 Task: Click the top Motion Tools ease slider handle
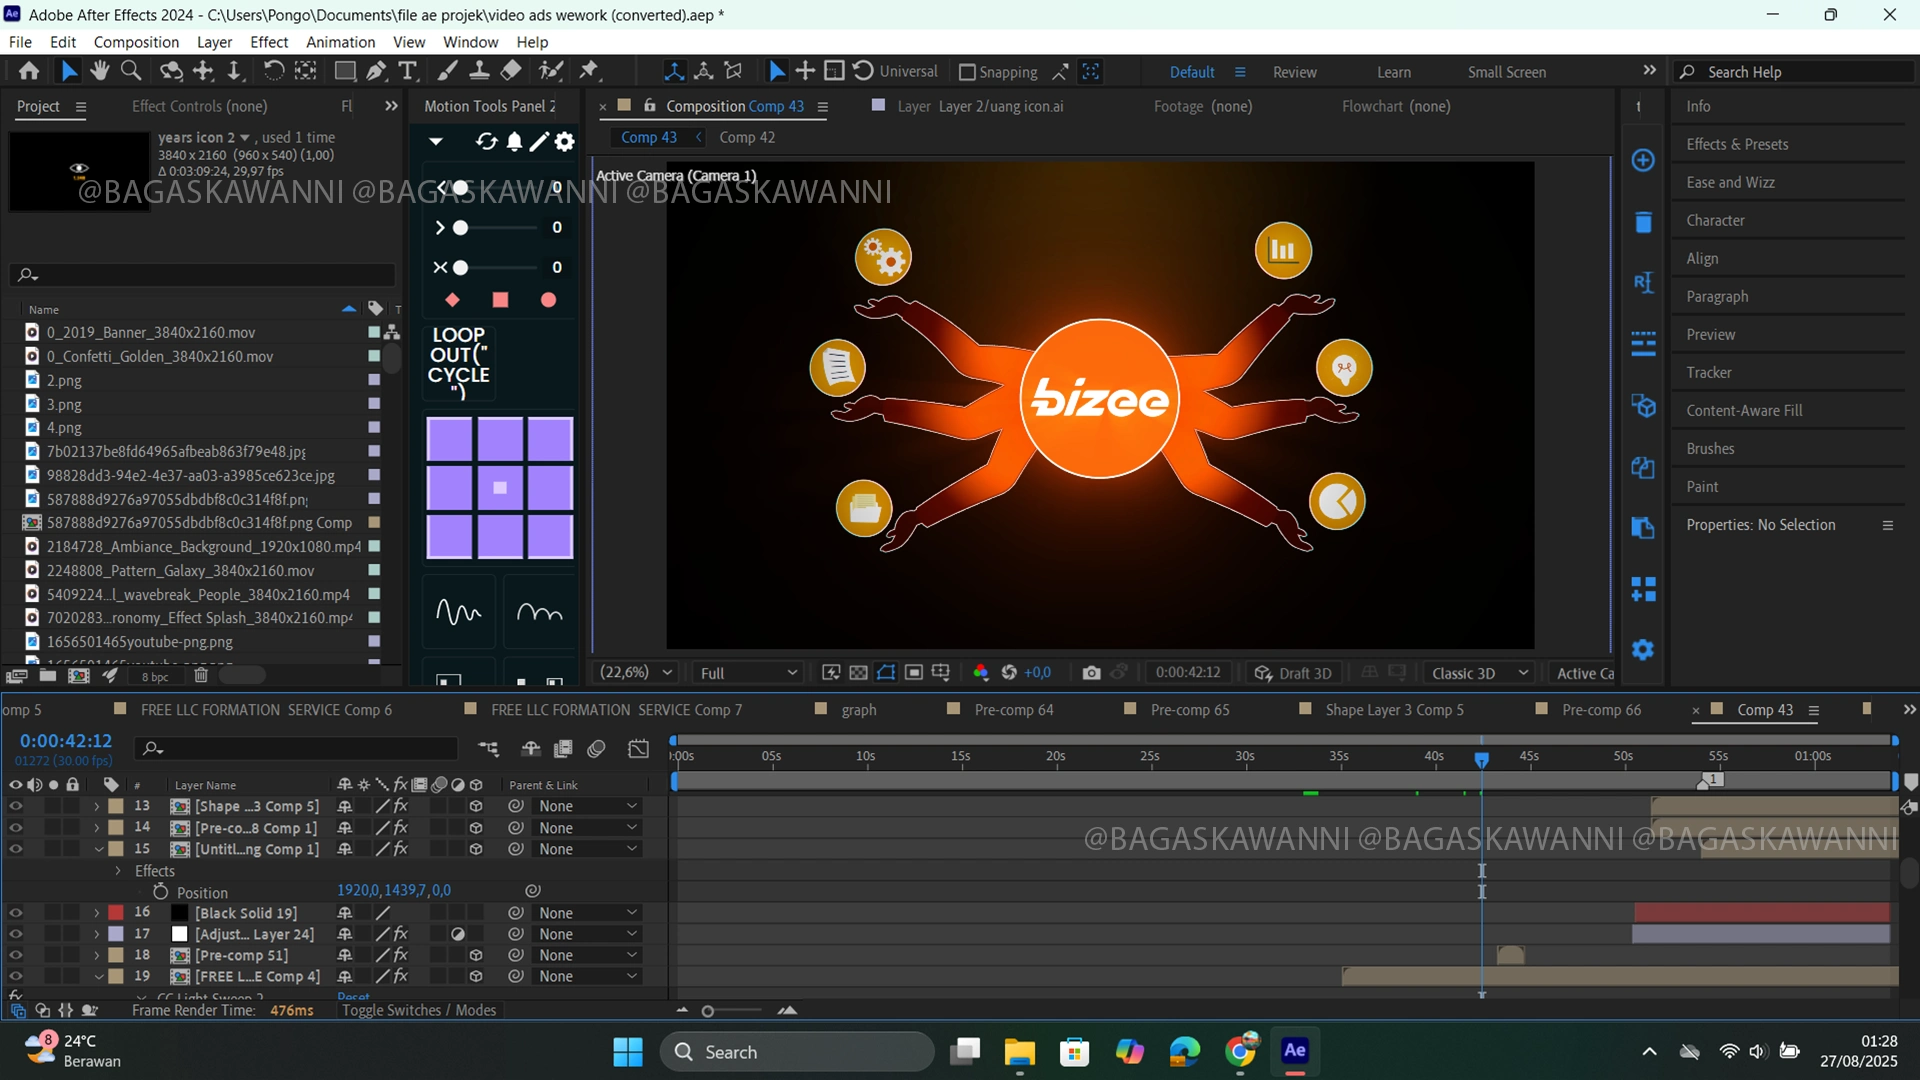click(x=460, y=188)
